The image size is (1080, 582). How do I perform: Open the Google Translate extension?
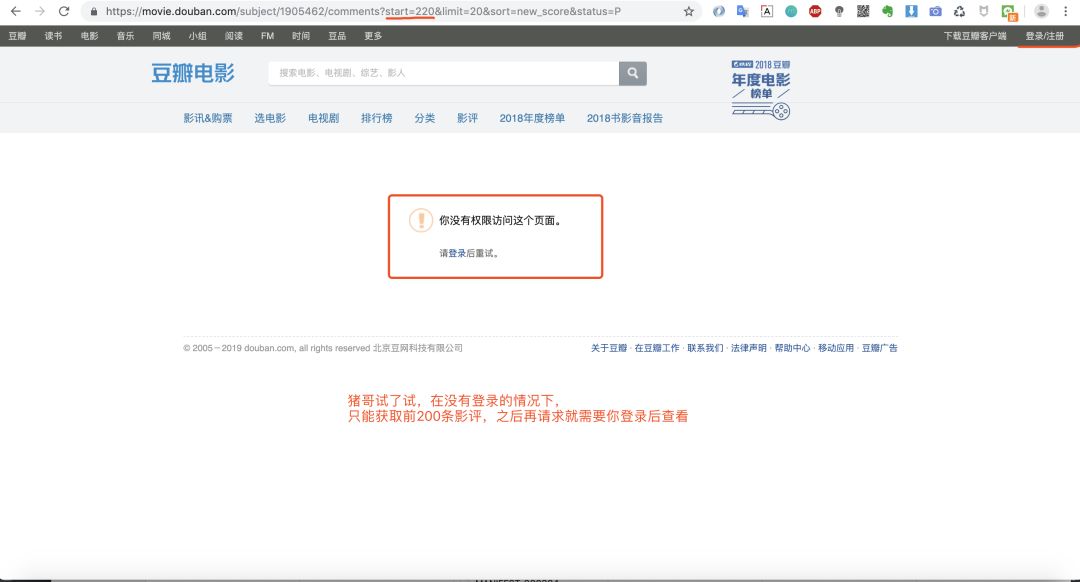point(742,11)
